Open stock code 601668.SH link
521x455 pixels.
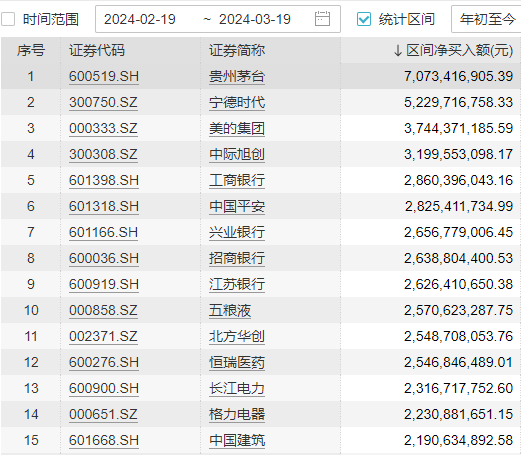[x=104, y=440]
